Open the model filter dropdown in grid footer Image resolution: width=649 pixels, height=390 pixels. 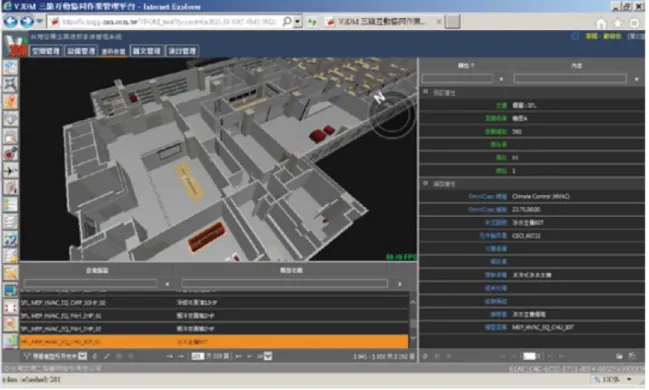coord(82,356)
